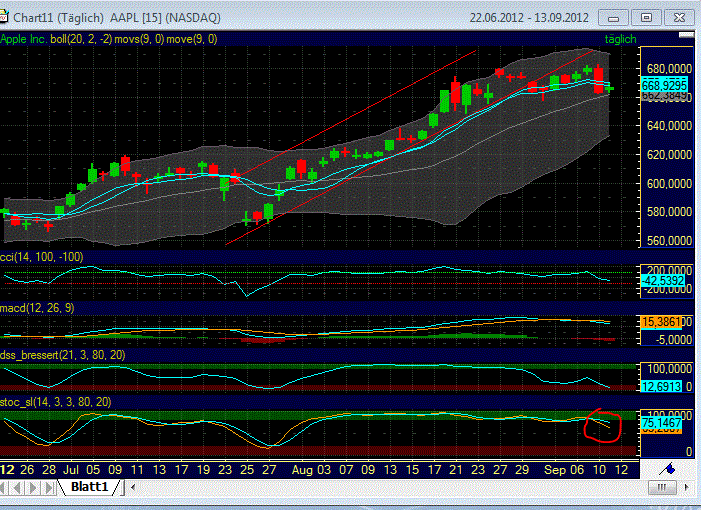
Task: Minimize the Chart11 window
Action: [613, 18]
